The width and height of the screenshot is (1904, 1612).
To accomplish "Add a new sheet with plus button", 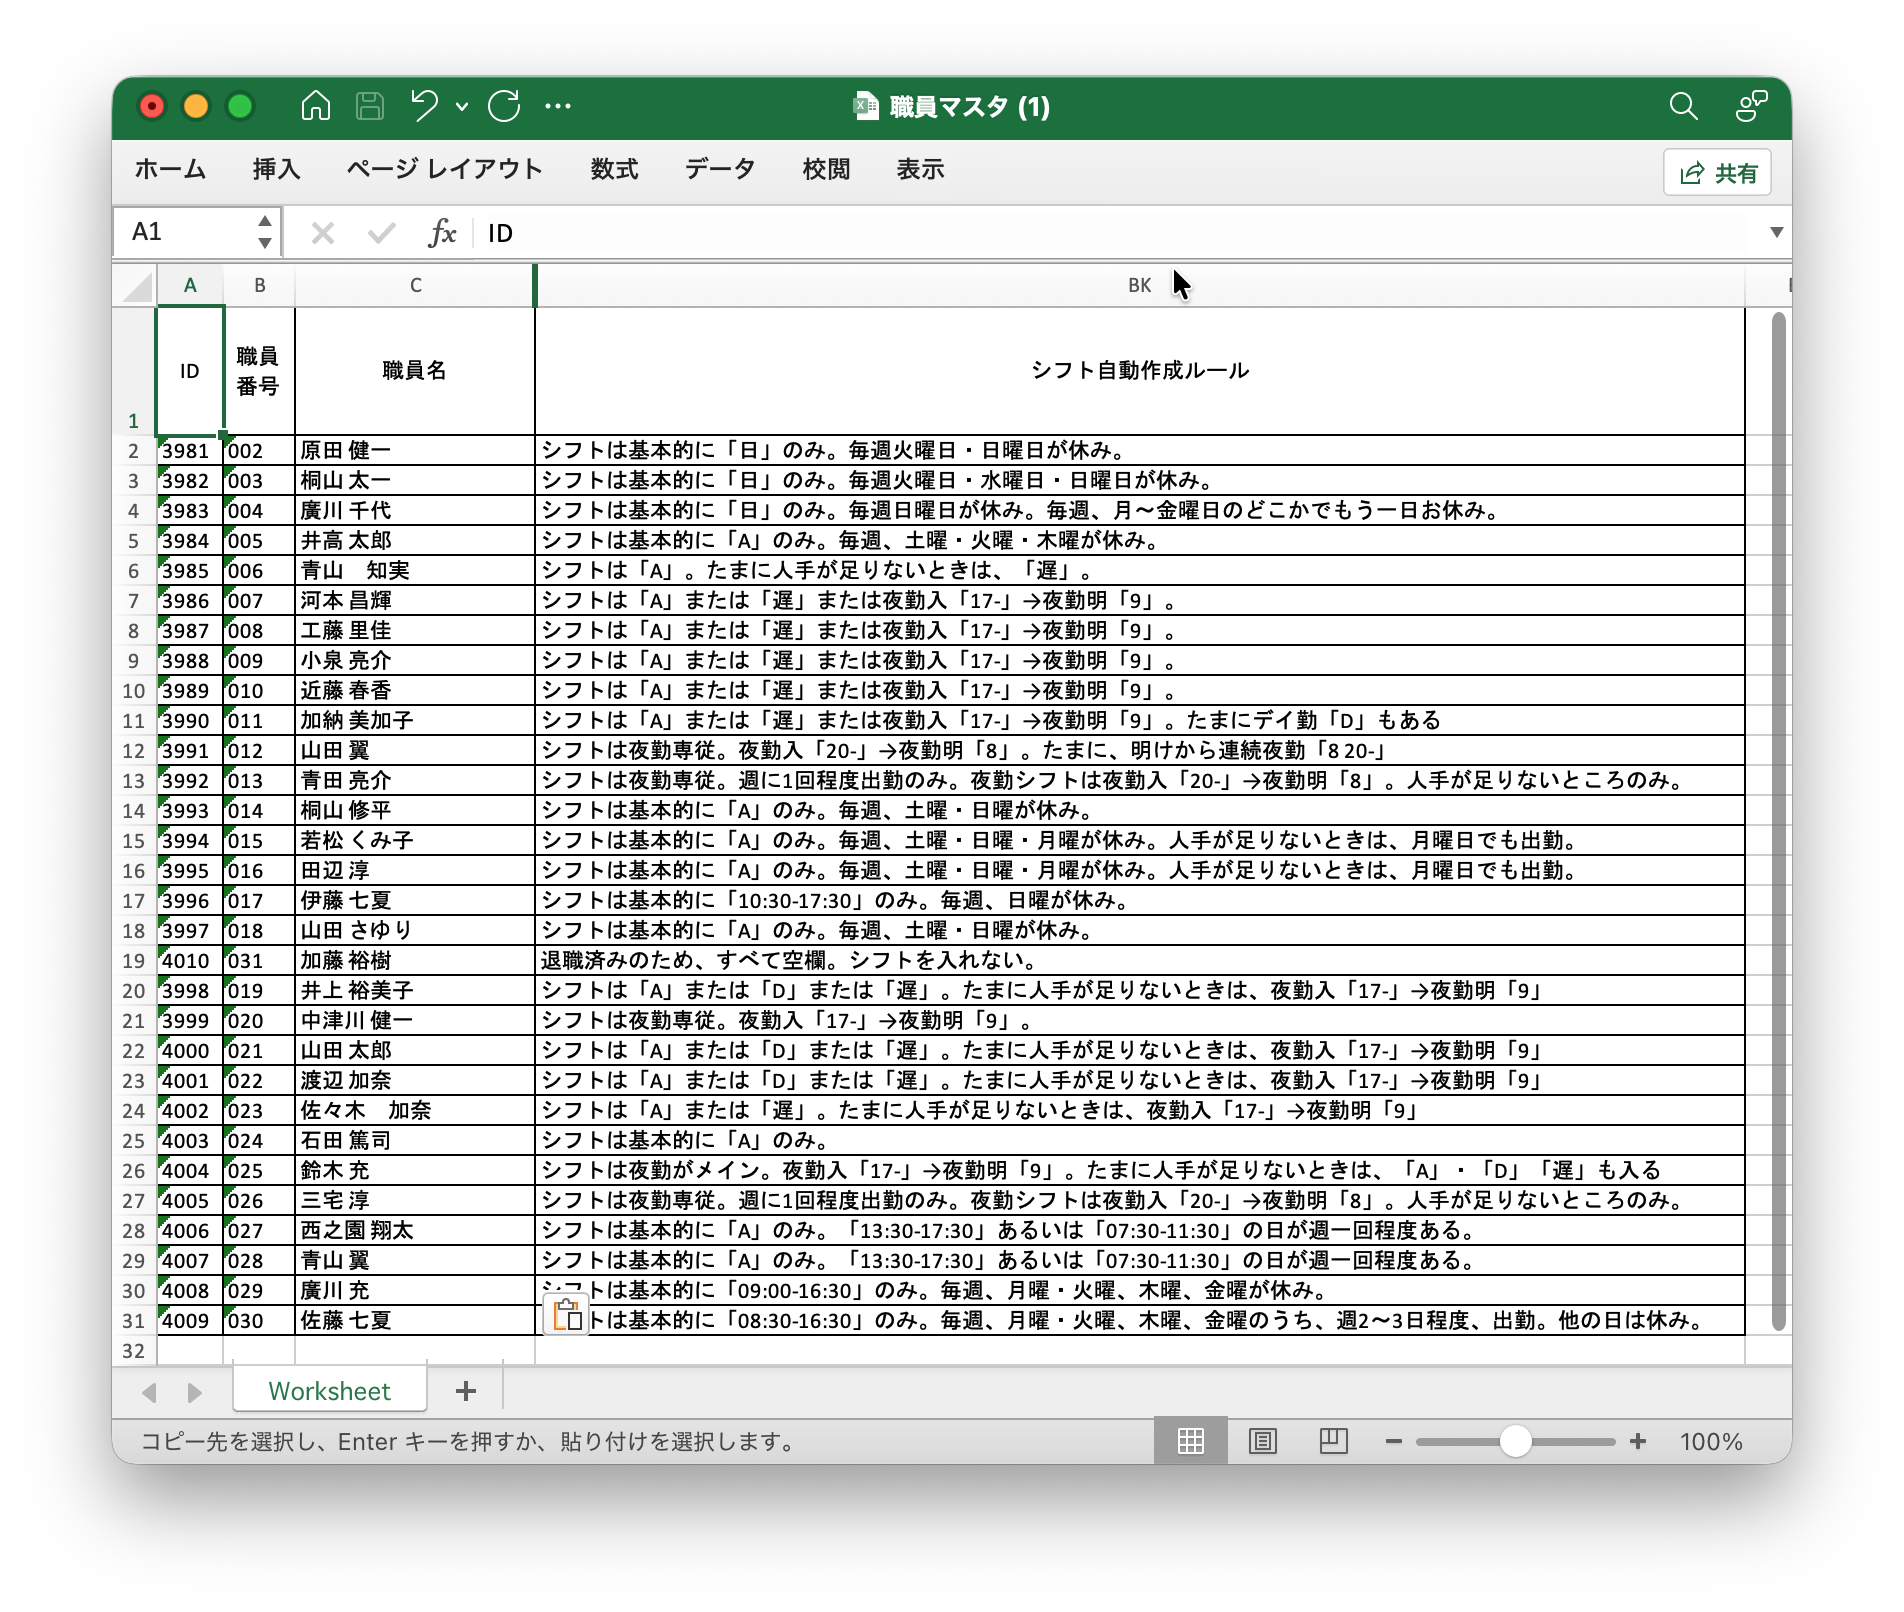I will coord(465,1391).
